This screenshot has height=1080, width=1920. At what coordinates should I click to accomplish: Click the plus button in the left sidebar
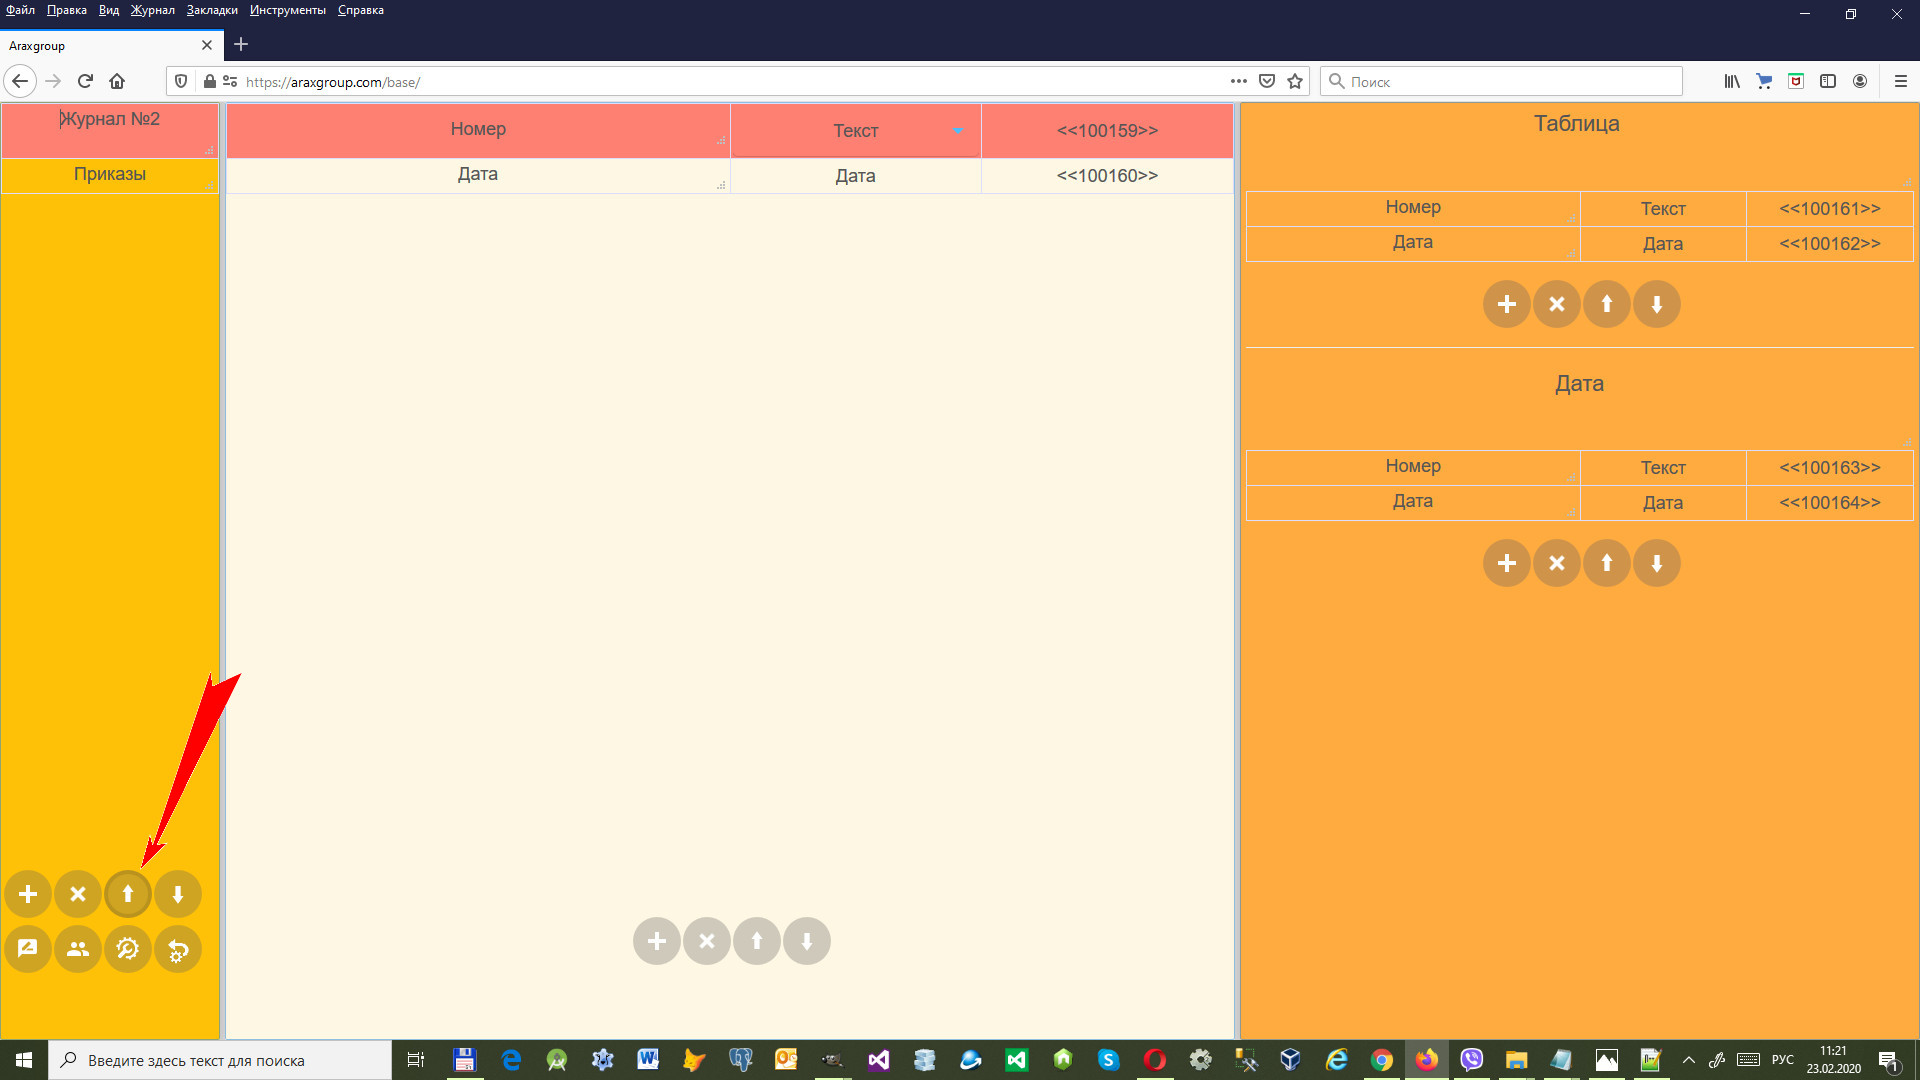pyautogui.click(x=28, y=894)
